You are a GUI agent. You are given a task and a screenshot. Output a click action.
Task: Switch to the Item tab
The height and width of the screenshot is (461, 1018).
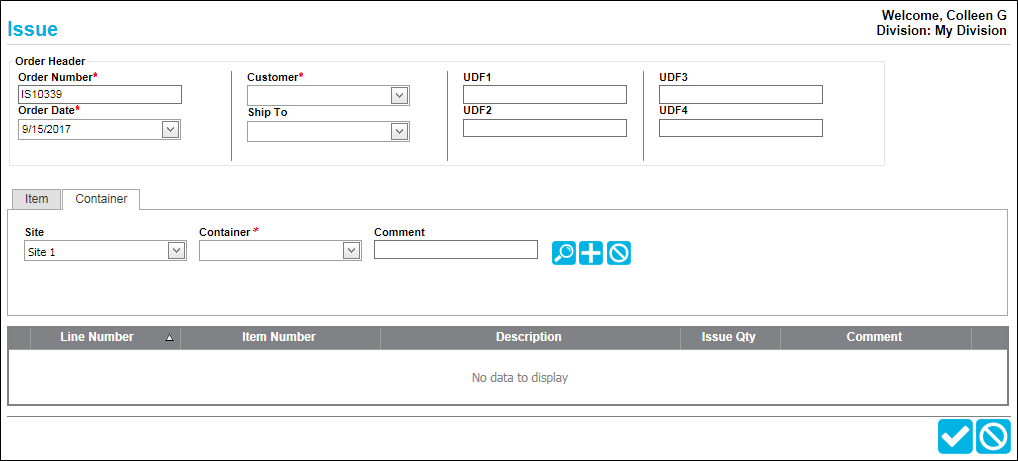(36, 199)
